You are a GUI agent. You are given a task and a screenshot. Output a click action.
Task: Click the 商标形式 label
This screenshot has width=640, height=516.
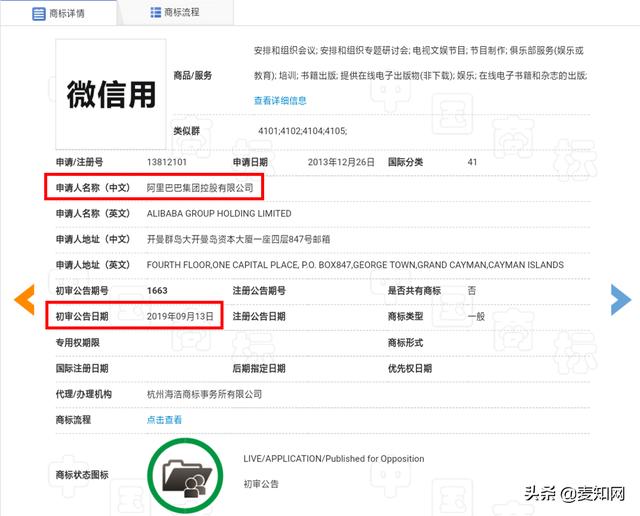tap(405, 343)
